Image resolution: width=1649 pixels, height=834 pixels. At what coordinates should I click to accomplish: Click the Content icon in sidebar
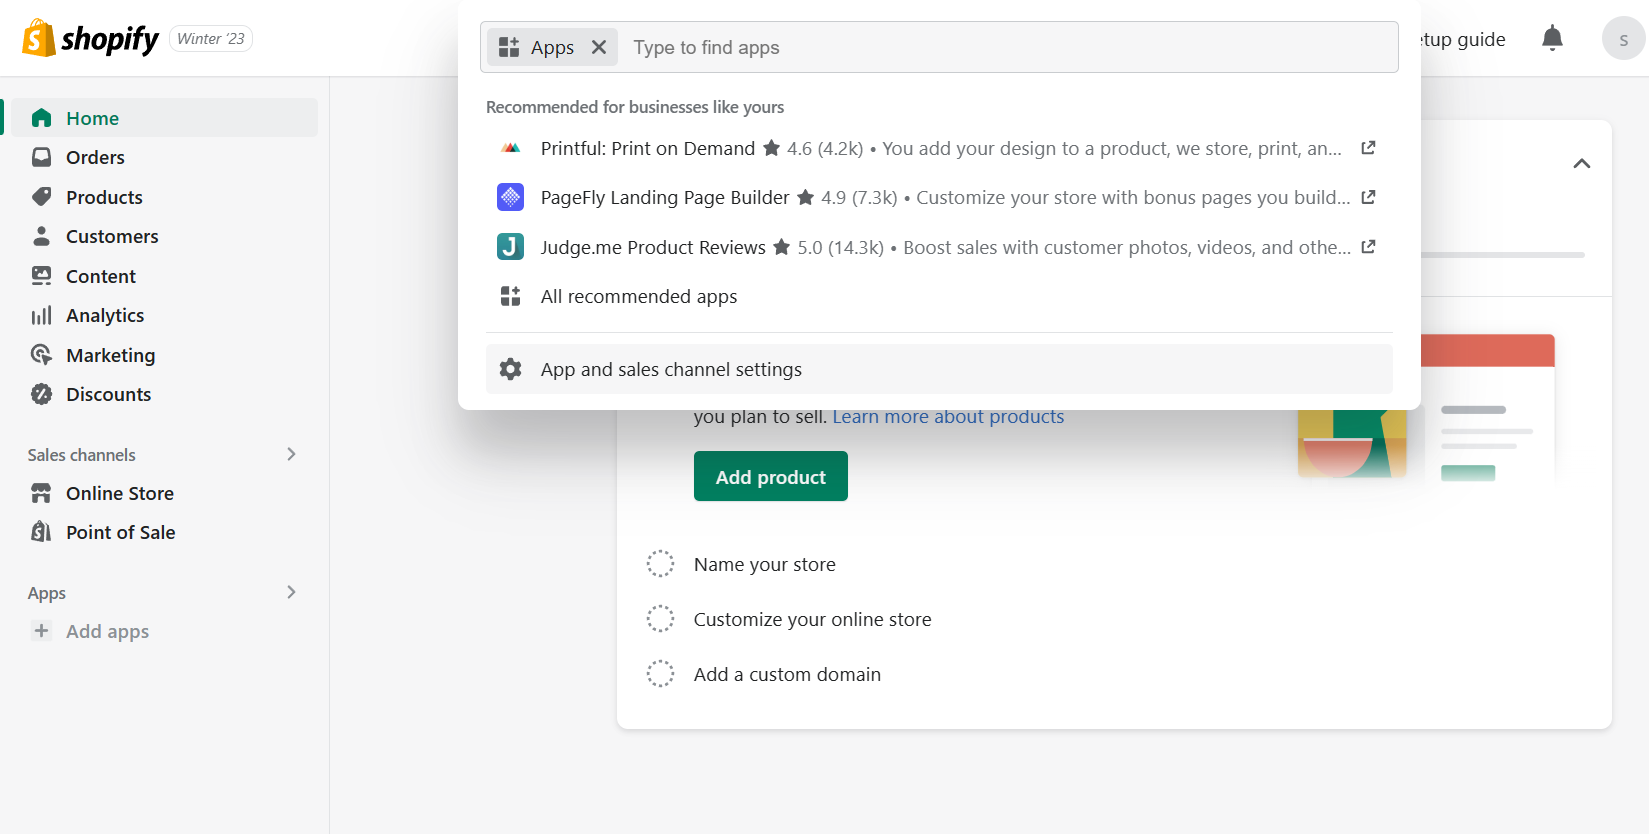pos(41,276)
